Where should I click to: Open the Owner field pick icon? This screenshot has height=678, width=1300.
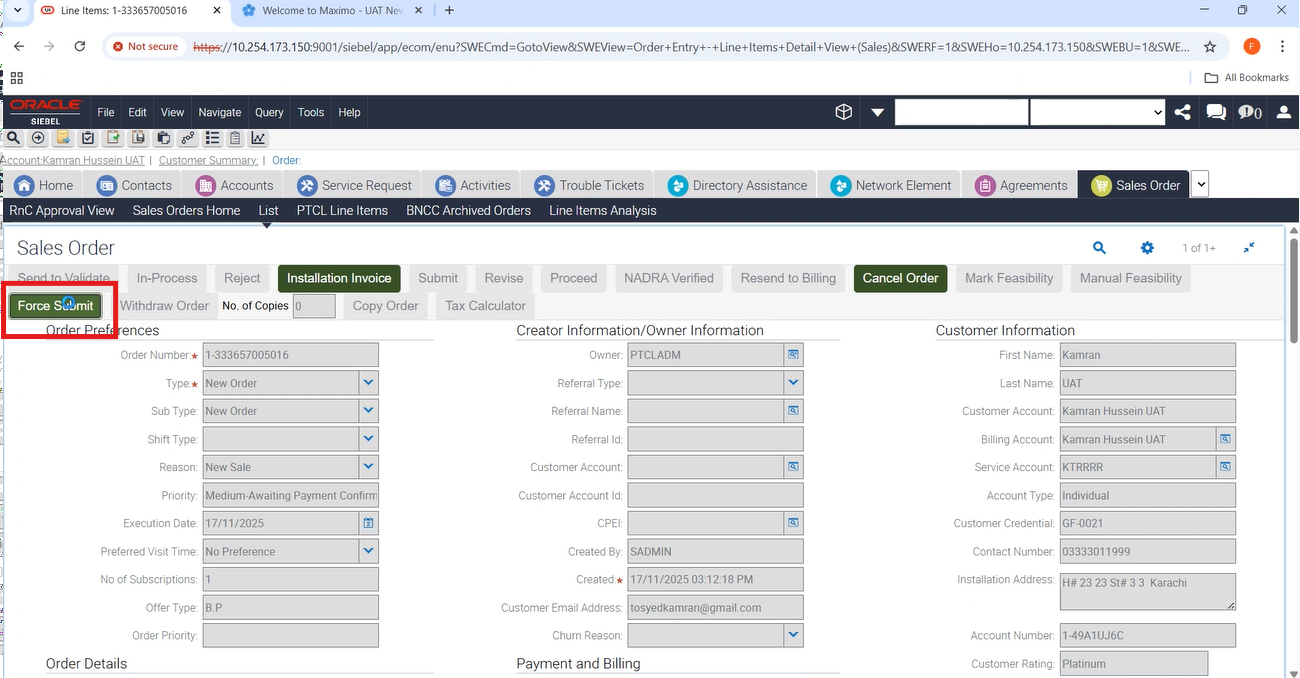(793, 355)
